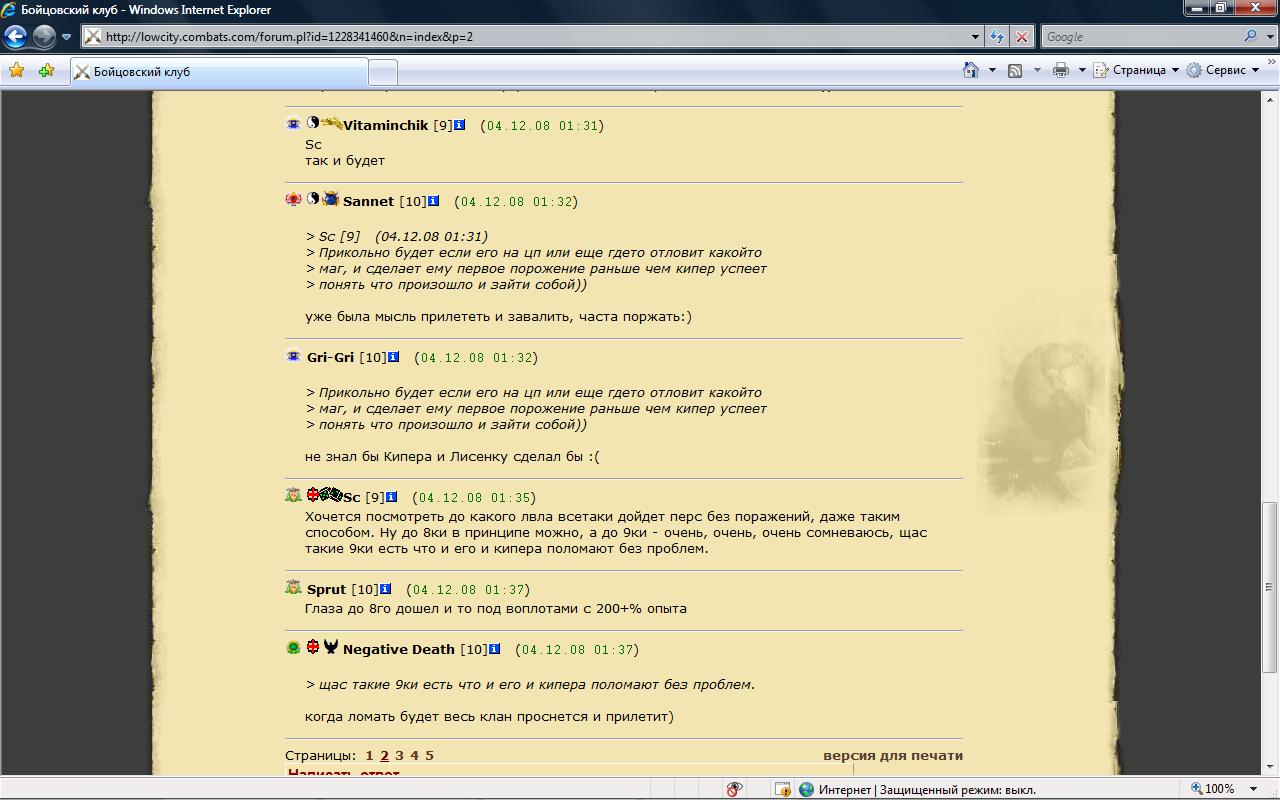Open Negative Death's user info icon
The image size is (1280, 800).
pyautogui.click(x=495, y=649)
